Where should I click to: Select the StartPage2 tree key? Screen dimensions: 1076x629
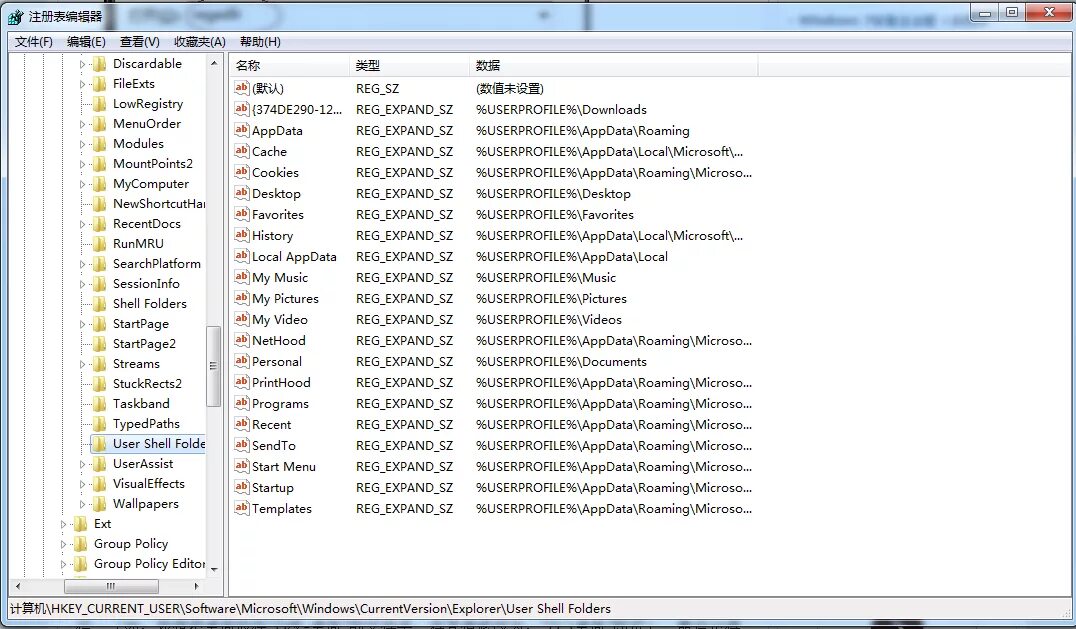144,344
